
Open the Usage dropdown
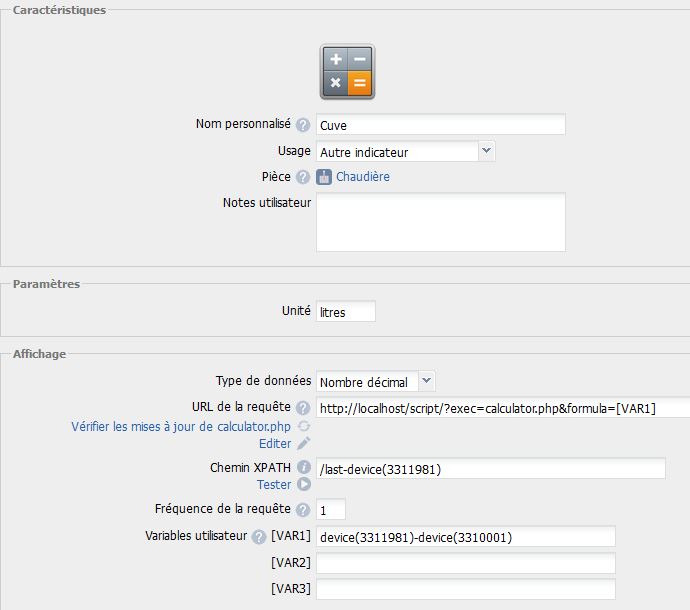tap(406, 151)
